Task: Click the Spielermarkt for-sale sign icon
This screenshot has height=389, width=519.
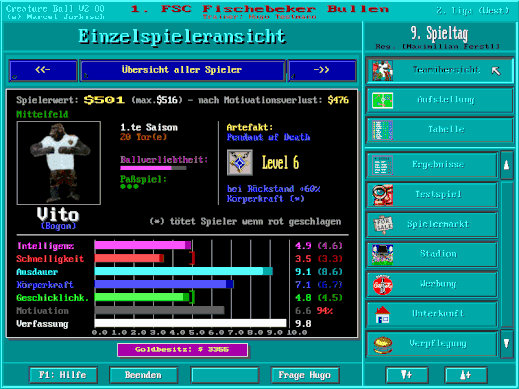Action: point(382,225)
